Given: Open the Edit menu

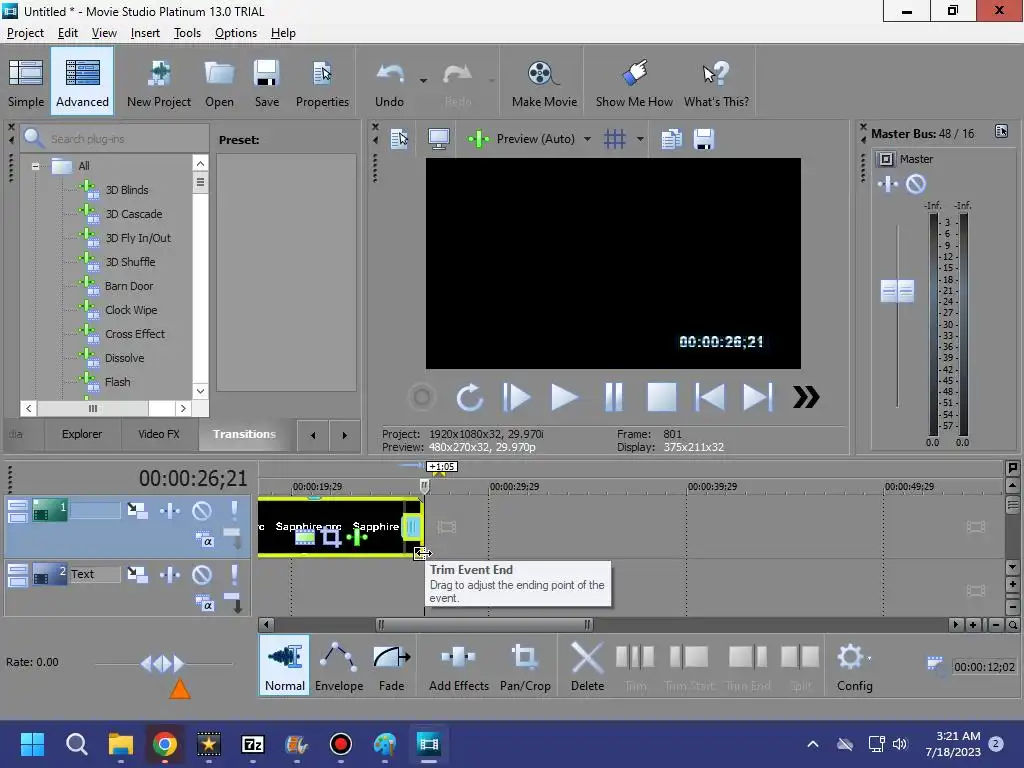Looking at the screenshot, I should click(x=68, y=33).
